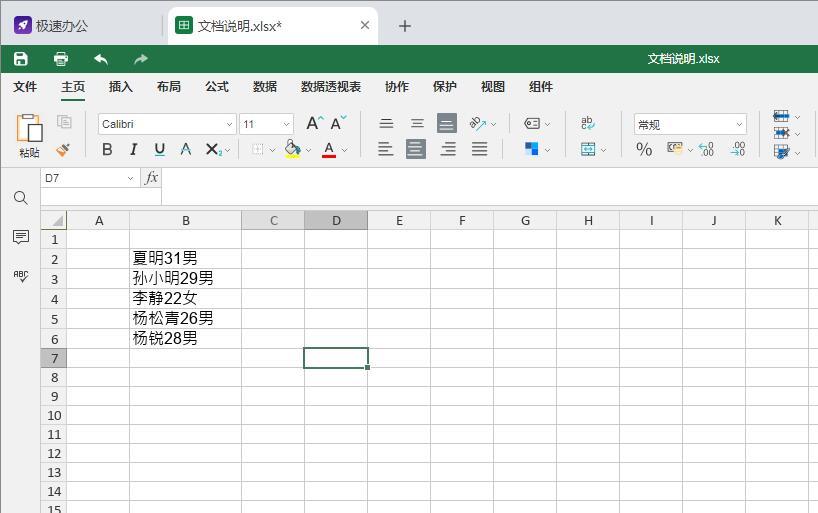Viewport: 818px width, 513px height.
Task: Click the percent style icon
Action: pyautogui.click(x=644, y=149)
